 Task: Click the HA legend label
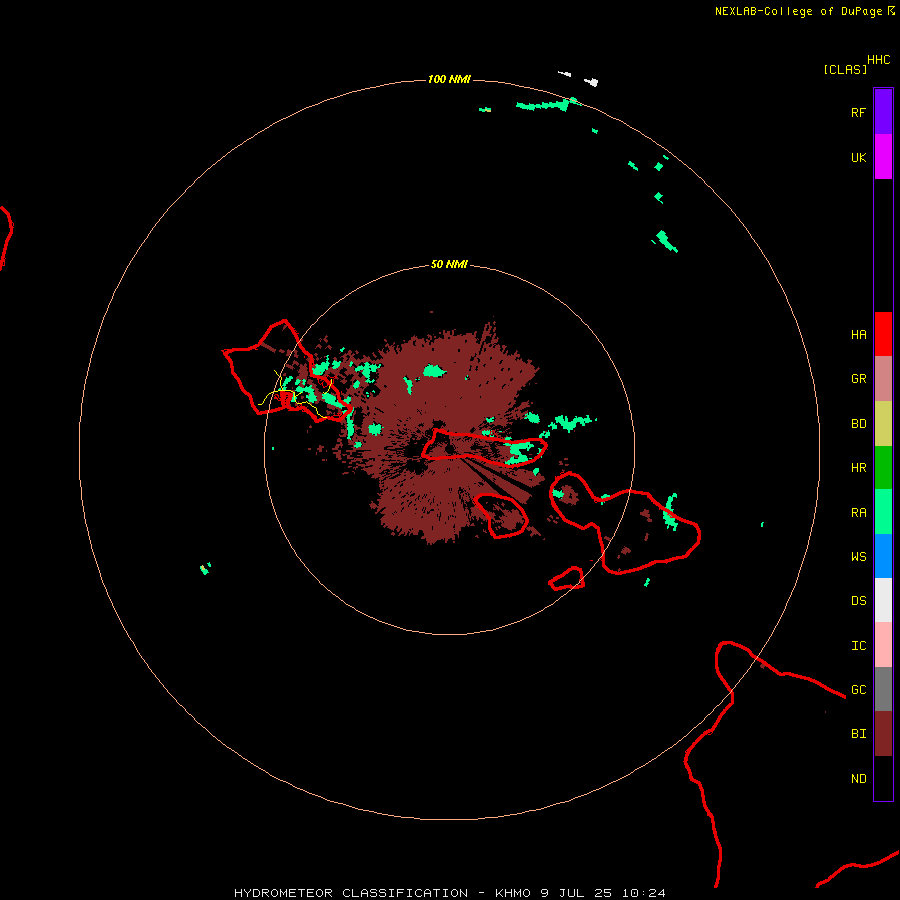tap(859, 335)
